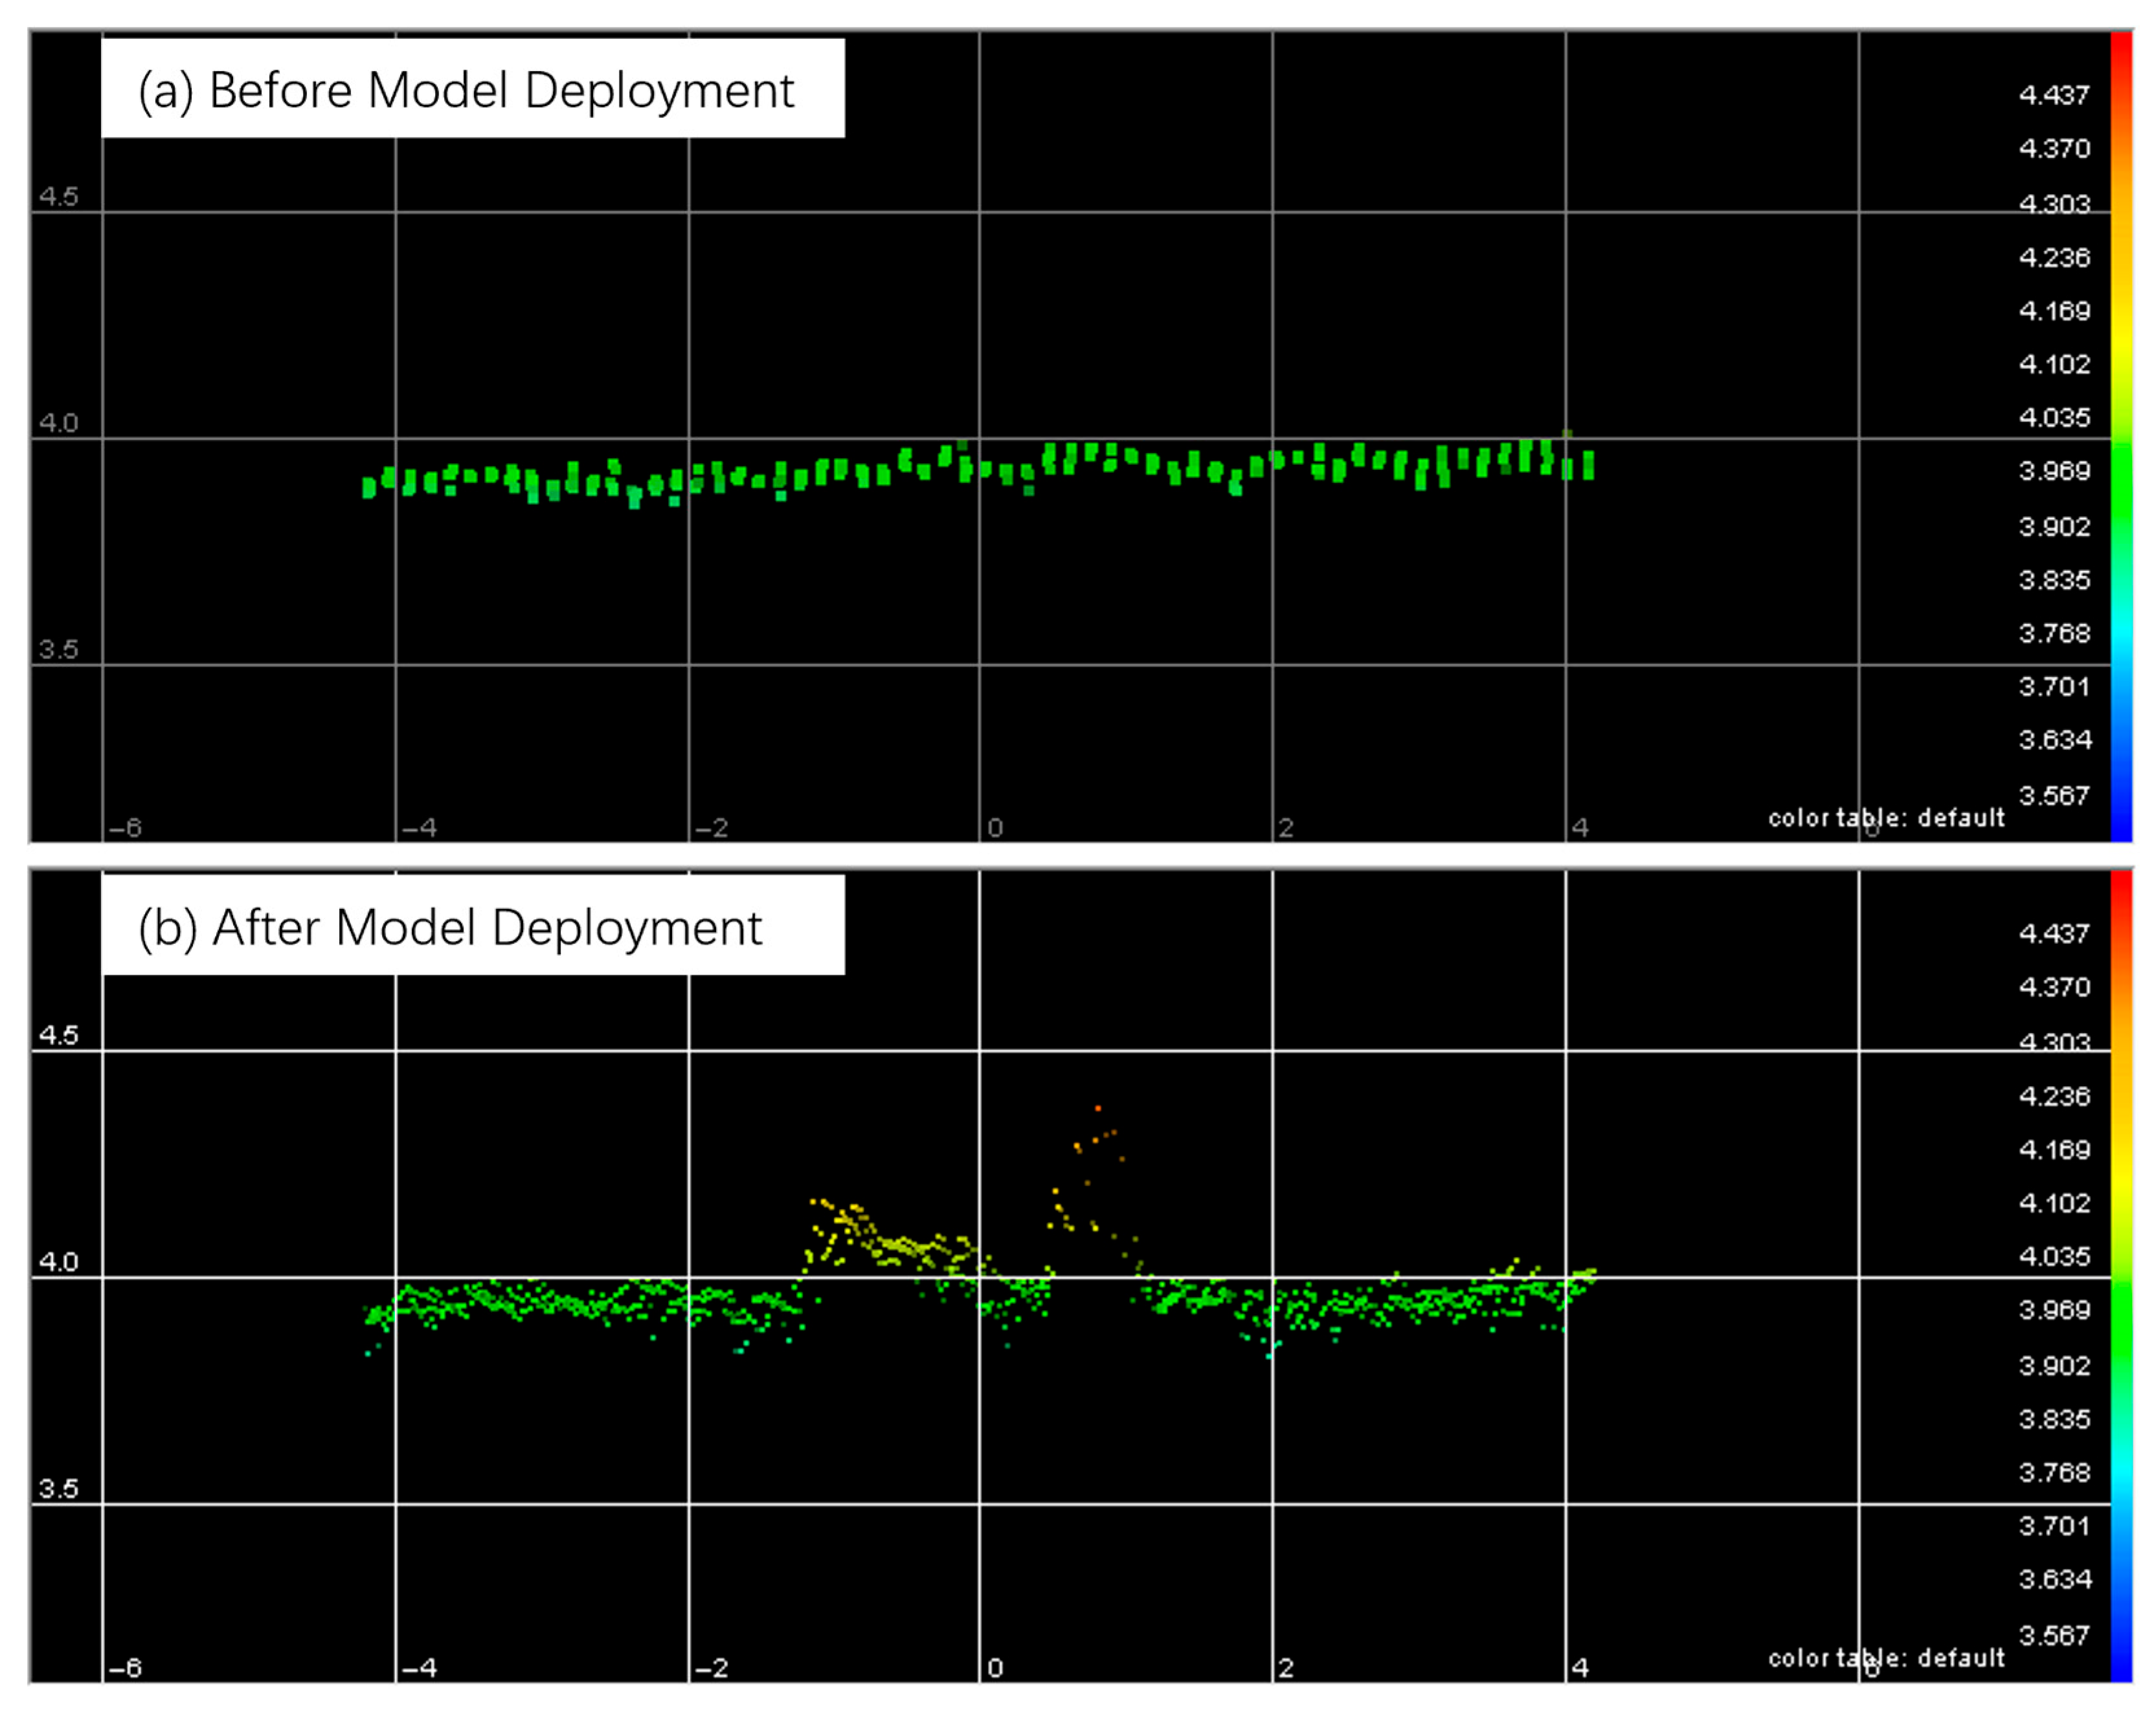Click the 3.567 legend value in bottom plot
Image resolution: width=2156 pixels, height=1712 pixels.
coord(2054,1635)
